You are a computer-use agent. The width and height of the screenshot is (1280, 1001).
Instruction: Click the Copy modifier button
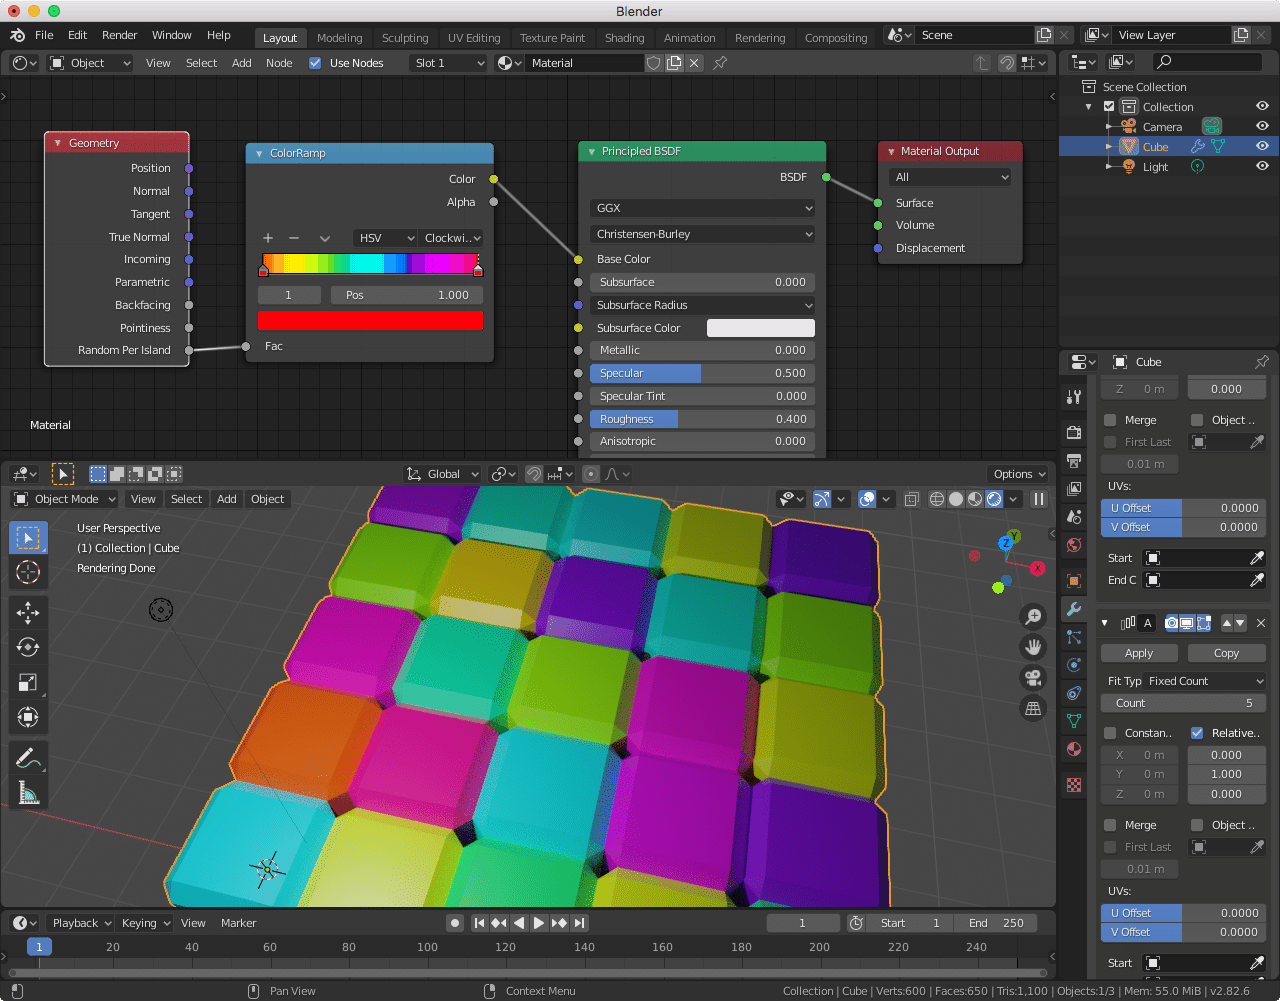tap(1226, 653)
